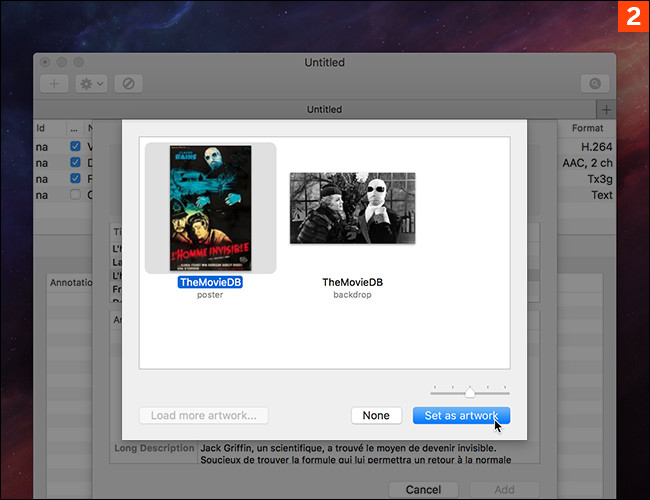Open the gear settings dropdown in toolbar
Viewport: 650px width, 500px height.
click(x=90, y=84)
